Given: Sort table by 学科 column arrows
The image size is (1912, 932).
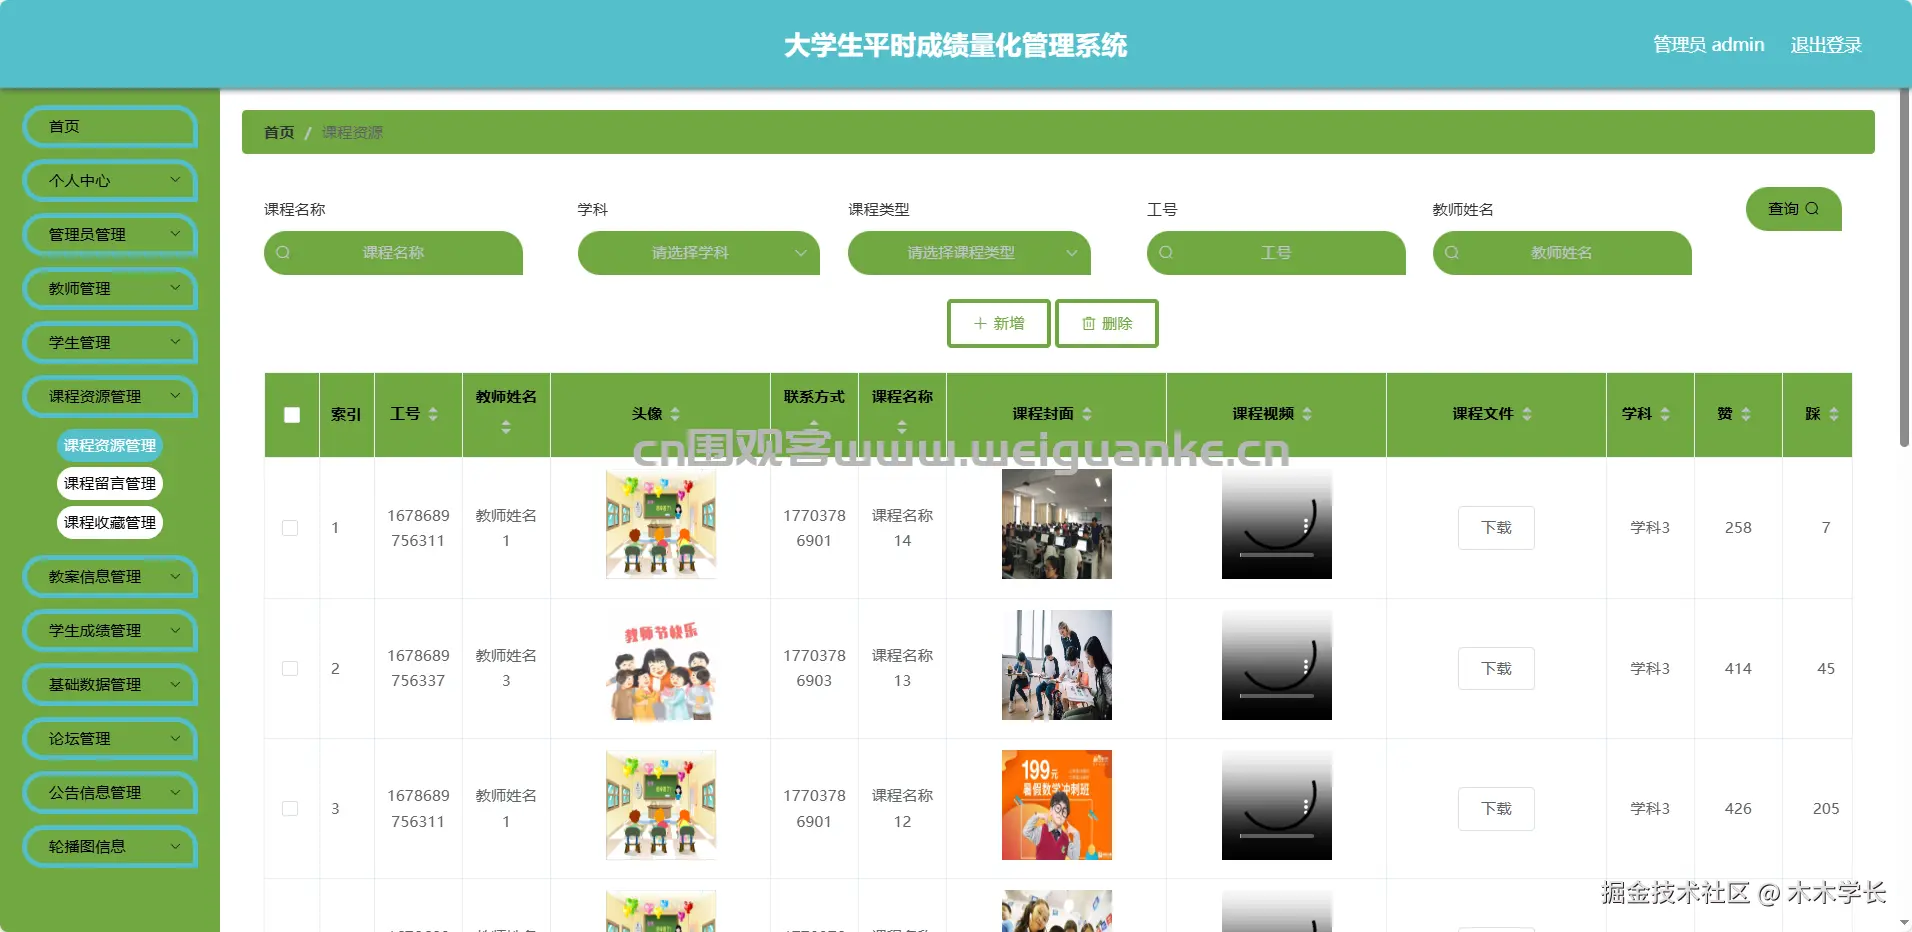Looking at the screenshot, I should point(1665,414).
